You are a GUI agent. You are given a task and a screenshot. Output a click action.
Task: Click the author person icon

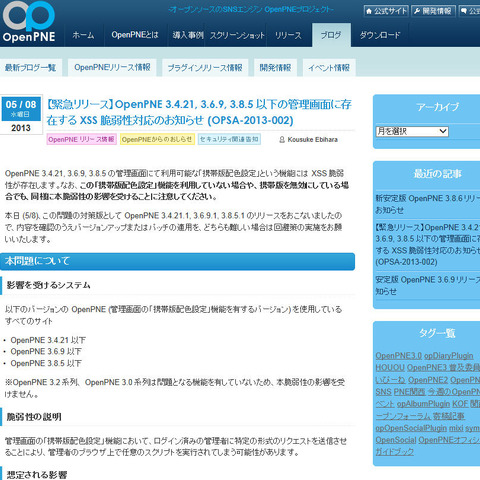pyautogui.click(x=282, y=140)
